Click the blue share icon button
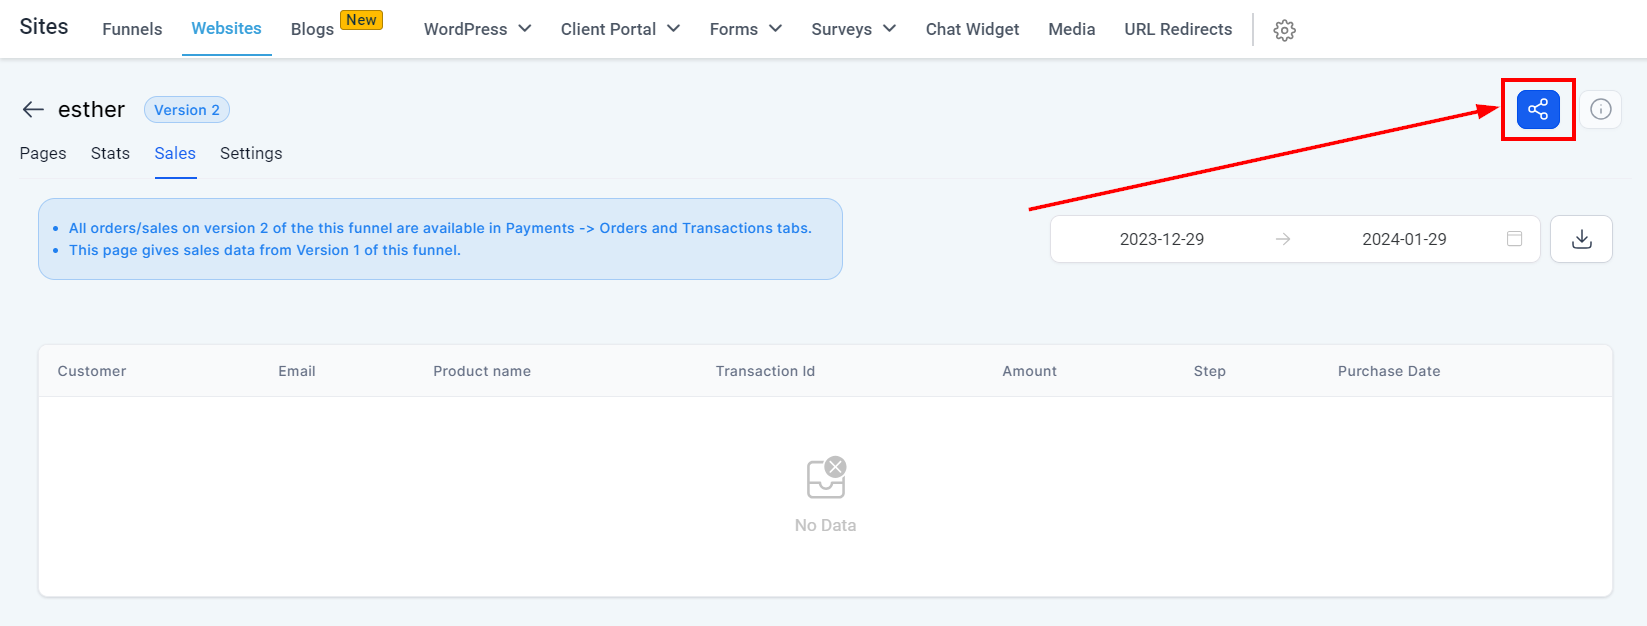Screen dimensions: 1647x626 click(x=1538, y=109)
